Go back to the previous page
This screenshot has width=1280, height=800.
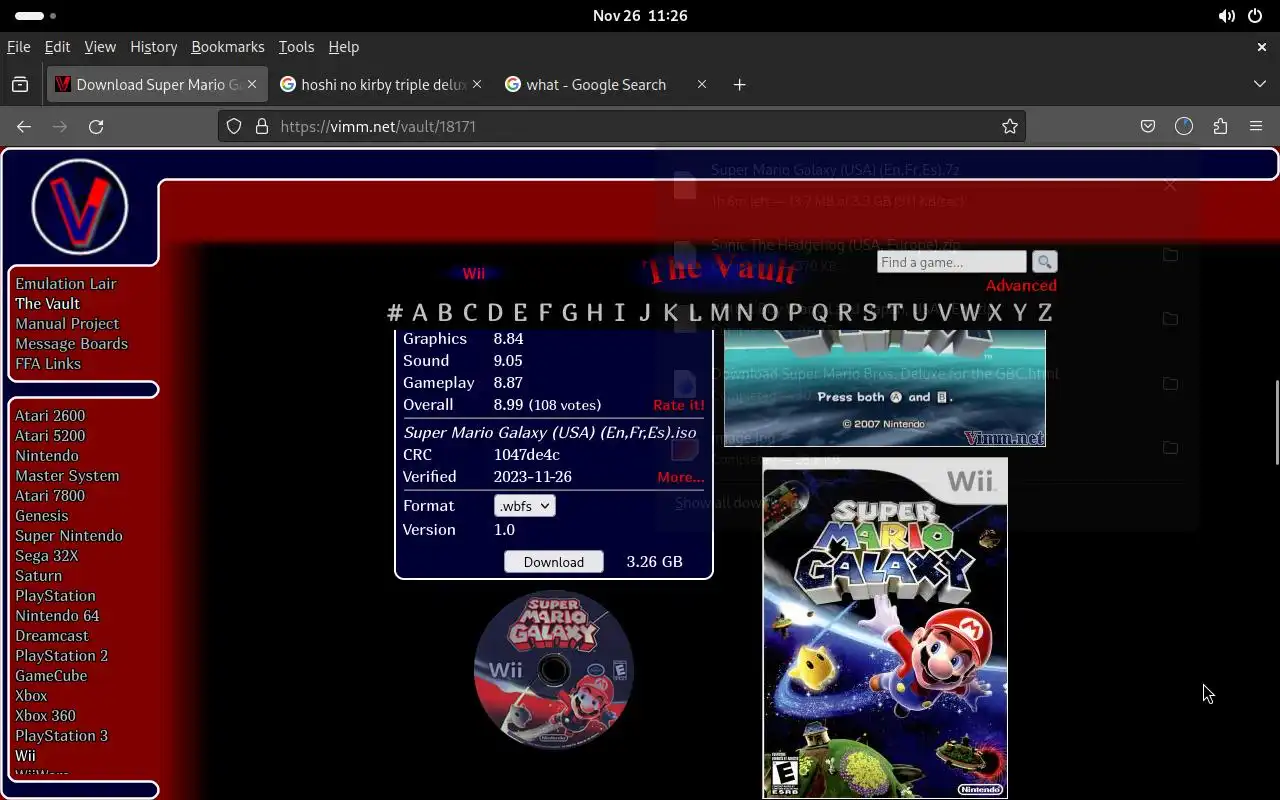24,126
